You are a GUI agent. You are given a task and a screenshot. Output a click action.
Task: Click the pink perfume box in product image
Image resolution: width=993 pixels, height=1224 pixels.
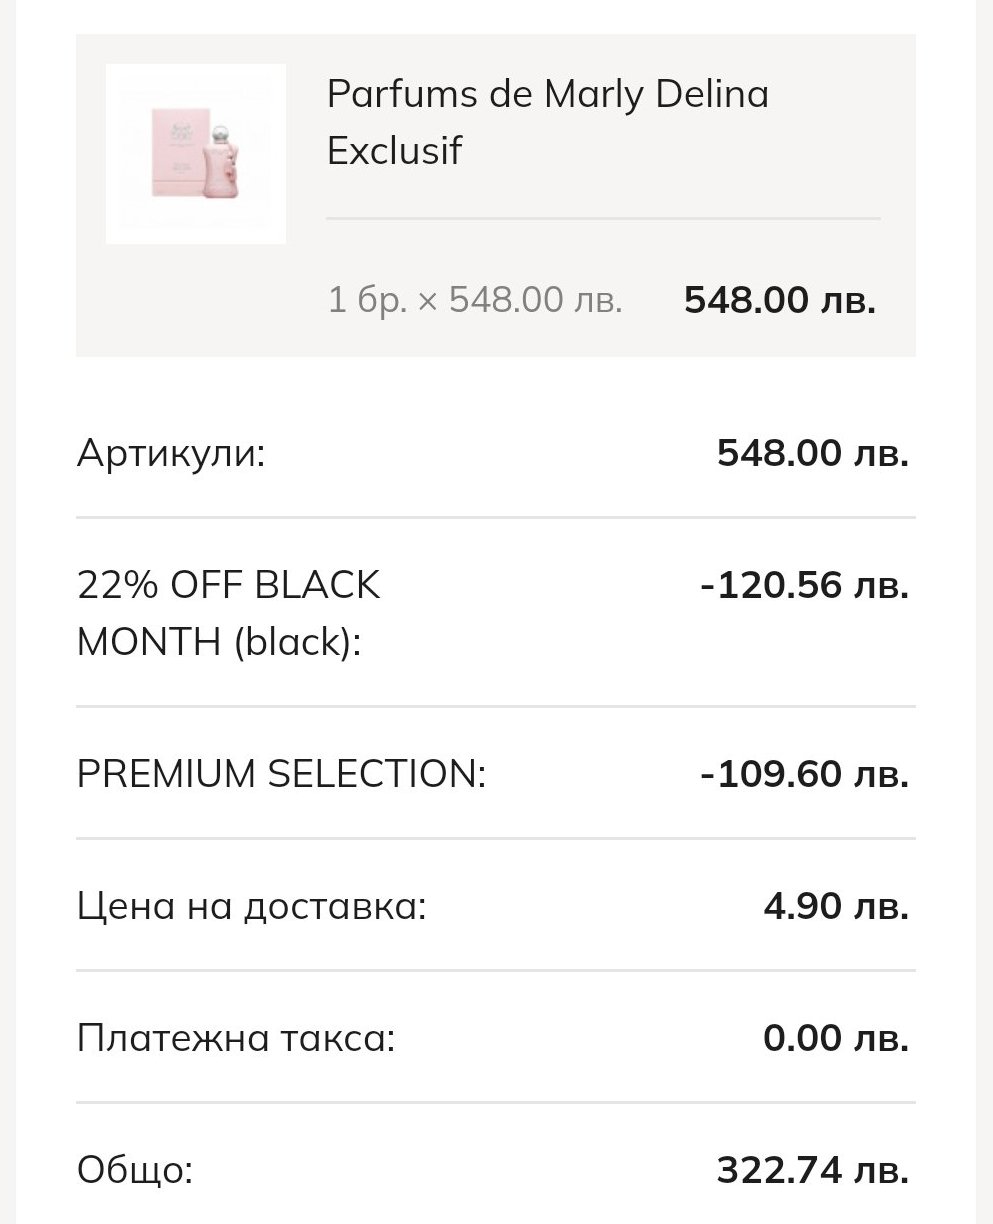click(174, 152)
